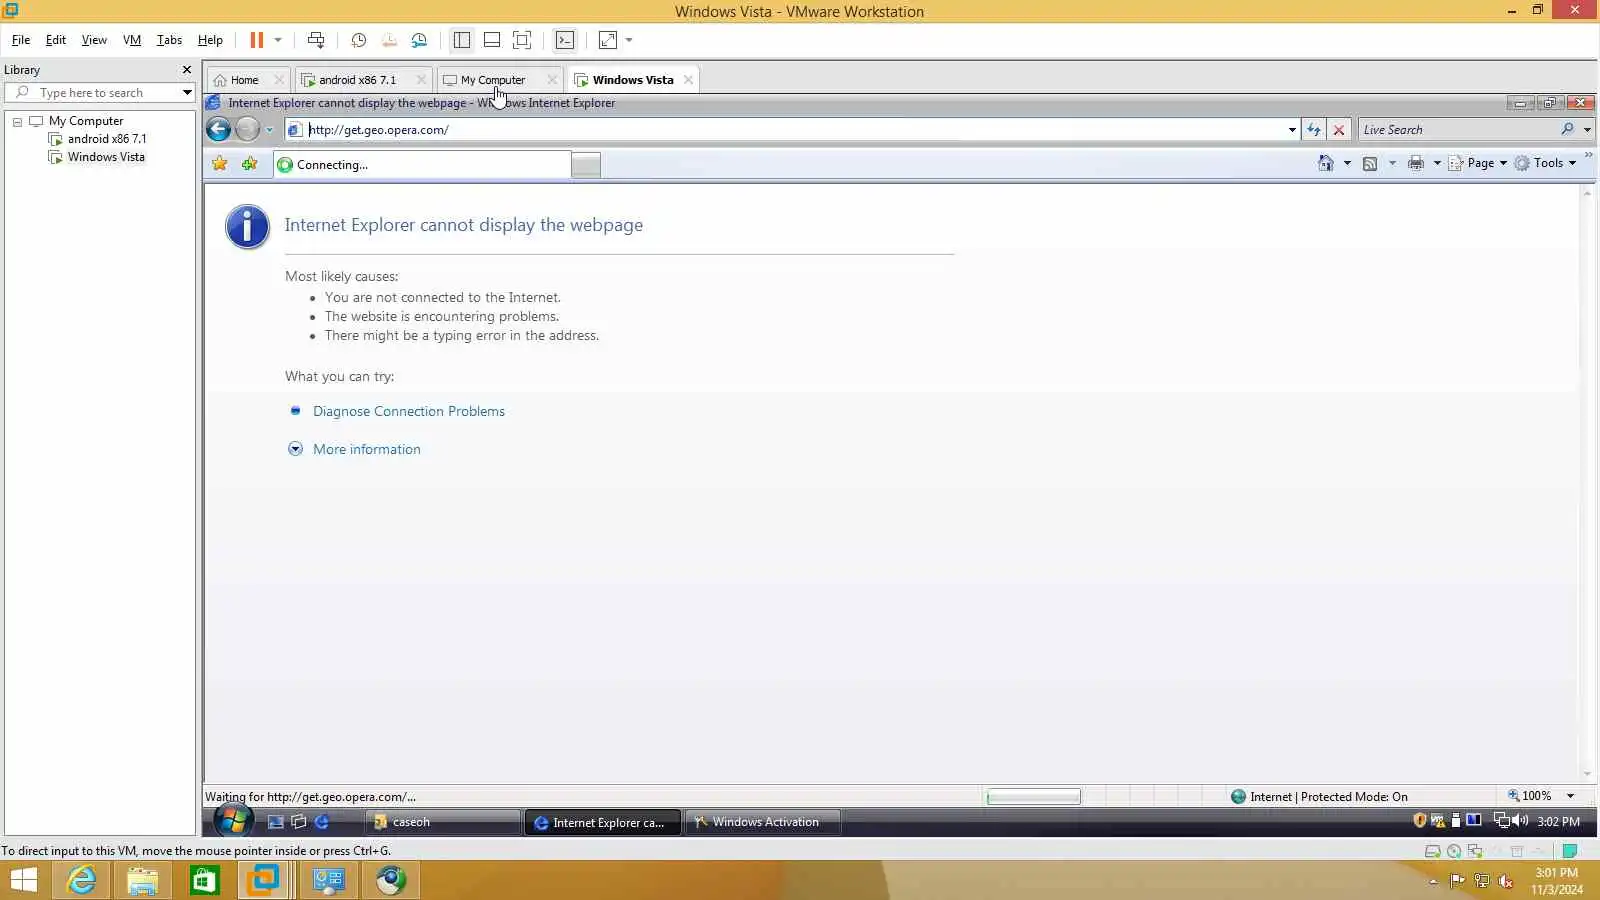Open the Tools menu in Internet Explorer
This screenshot has width=1600, height=900.
[x=1546, y=163]
